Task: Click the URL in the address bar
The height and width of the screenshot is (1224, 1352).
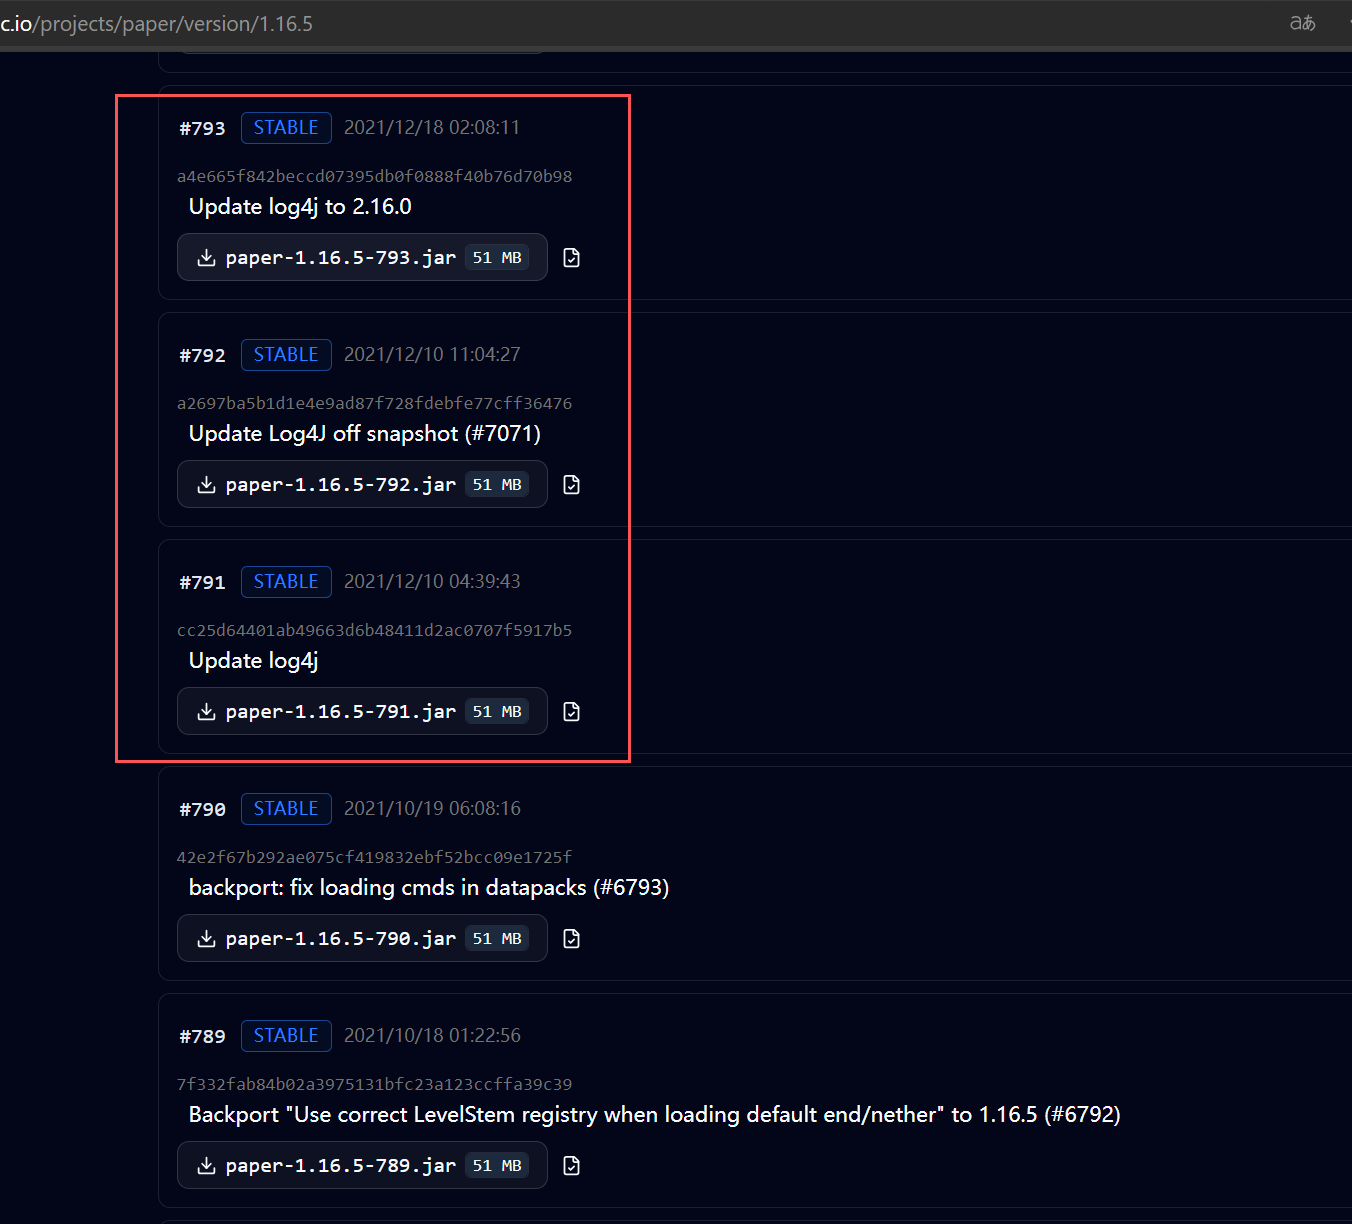Action: (x=160, y=24)
